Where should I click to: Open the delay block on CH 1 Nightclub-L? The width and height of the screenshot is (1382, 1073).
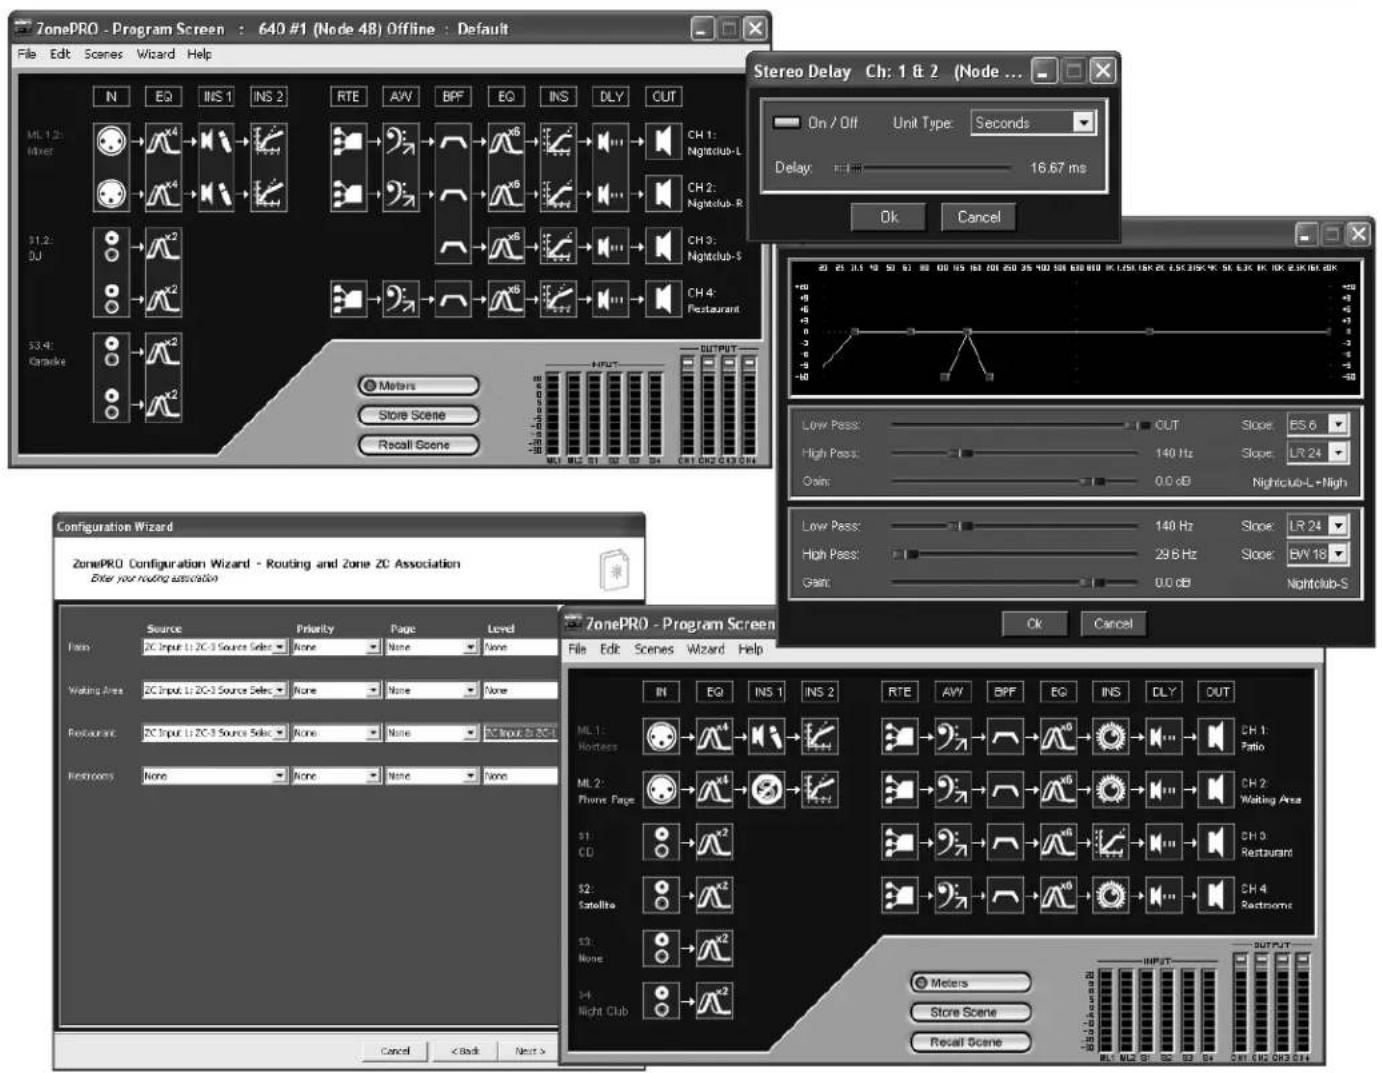pos(611,141)
